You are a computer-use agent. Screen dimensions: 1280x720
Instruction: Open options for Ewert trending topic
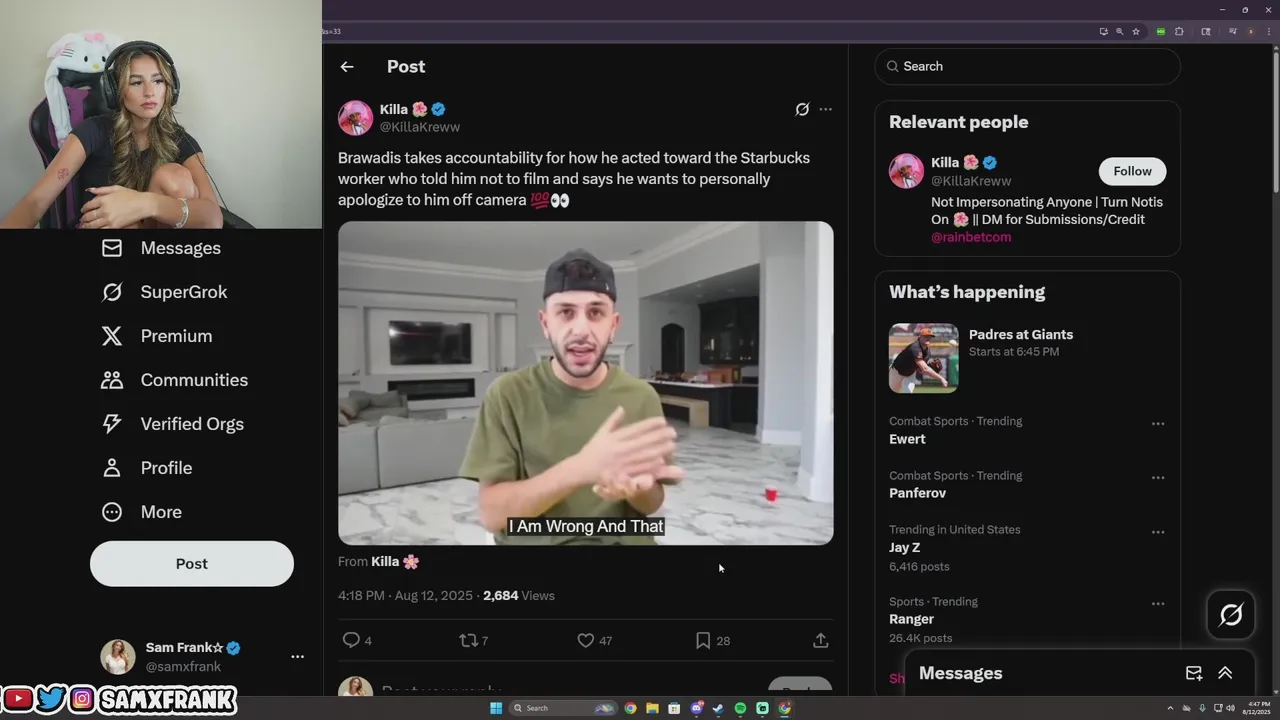tap(1158, 424)
